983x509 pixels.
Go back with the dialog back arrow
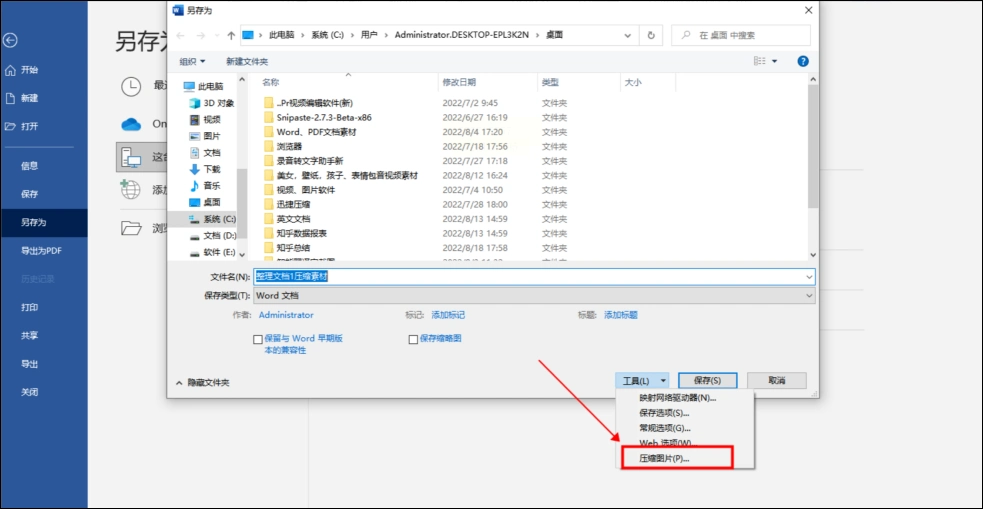click(x=181, y=36)
